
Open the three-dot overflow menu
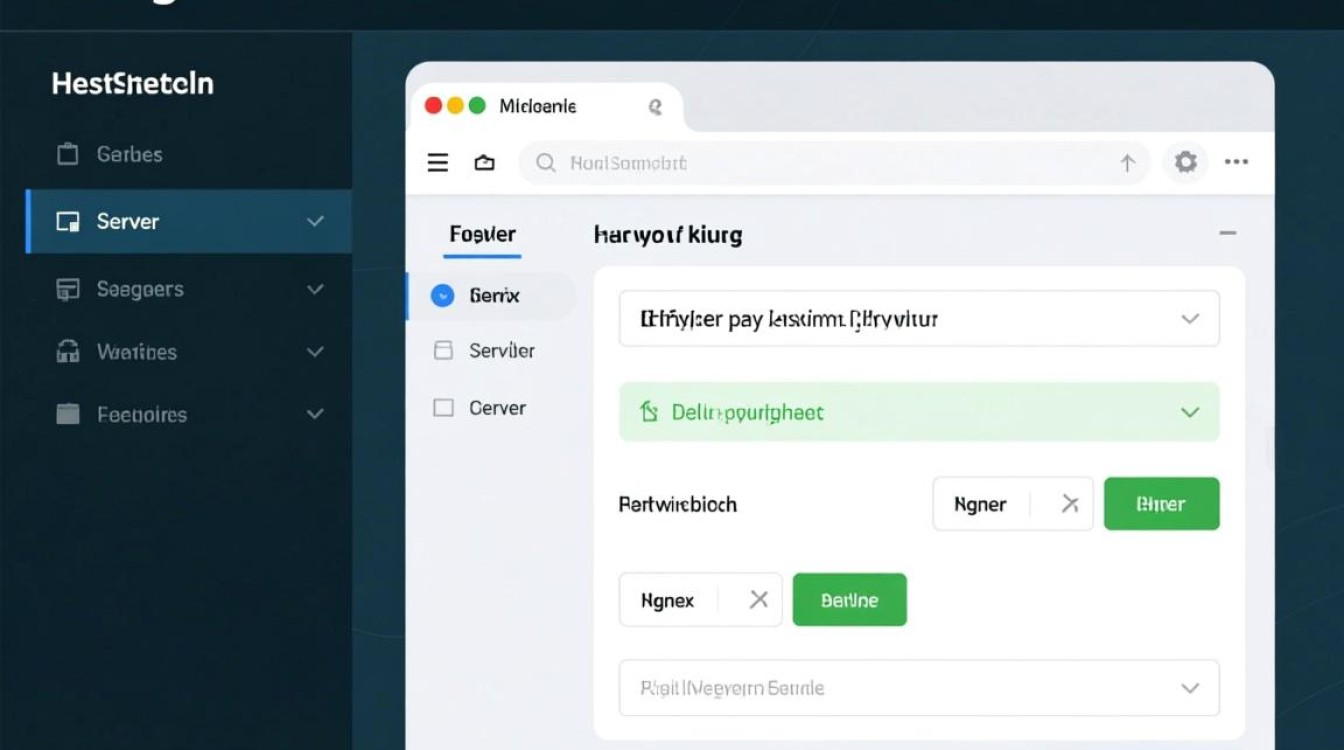pos(1237,162)
